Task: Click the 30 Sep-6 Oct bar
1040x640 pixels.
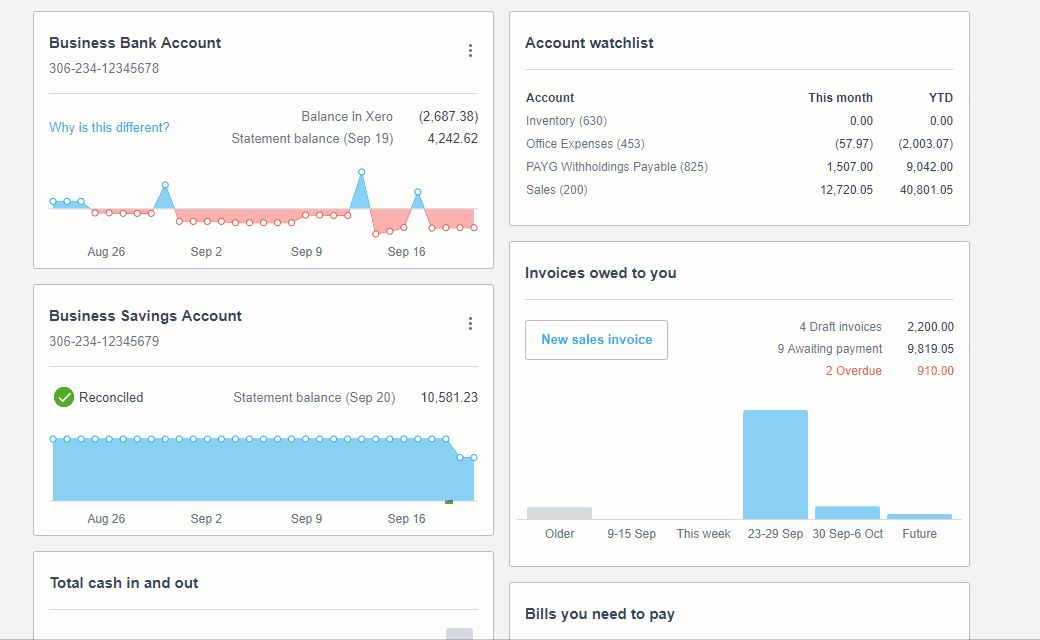Action: pos(847,512)
